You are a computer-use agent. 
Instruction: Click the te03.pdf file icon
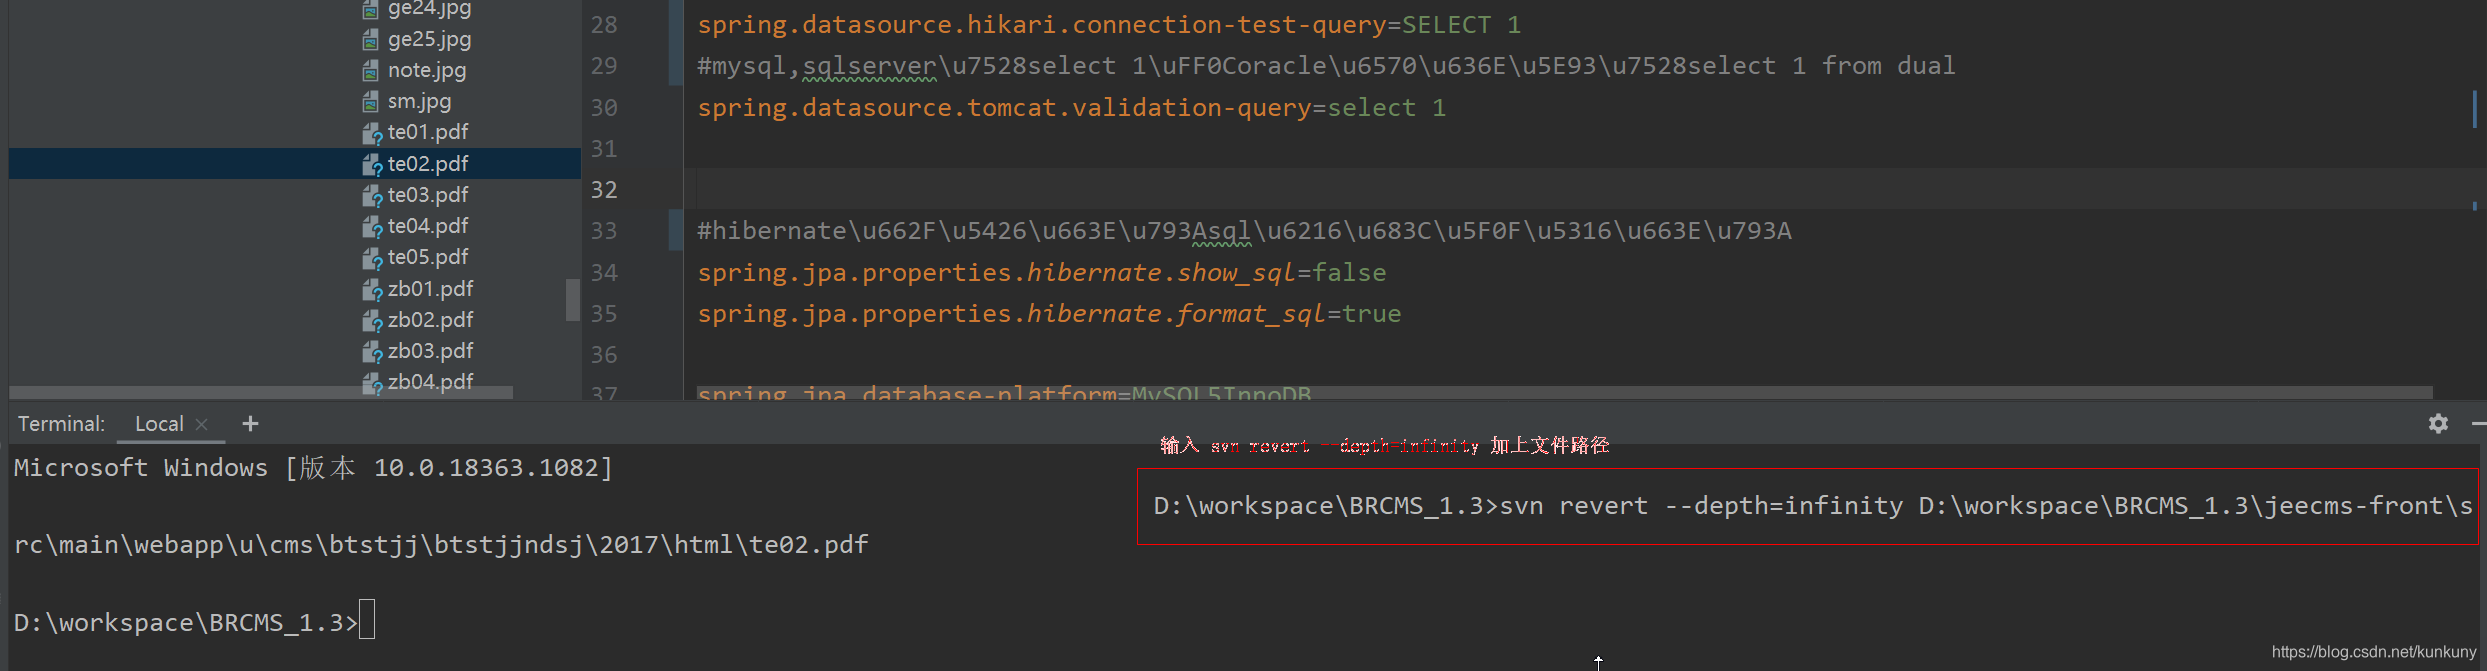click(372, 196)
